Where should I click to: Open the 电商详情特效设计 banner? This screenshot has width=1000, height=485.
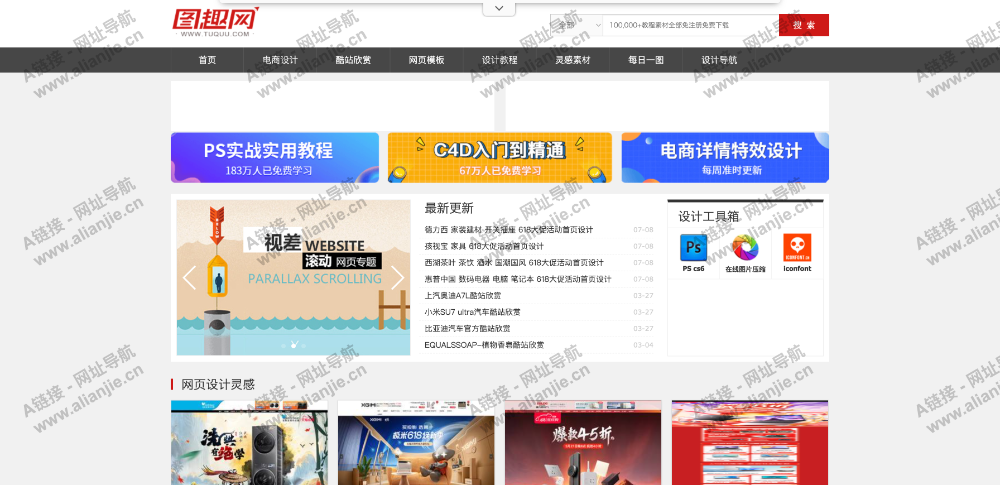[725, 158]
